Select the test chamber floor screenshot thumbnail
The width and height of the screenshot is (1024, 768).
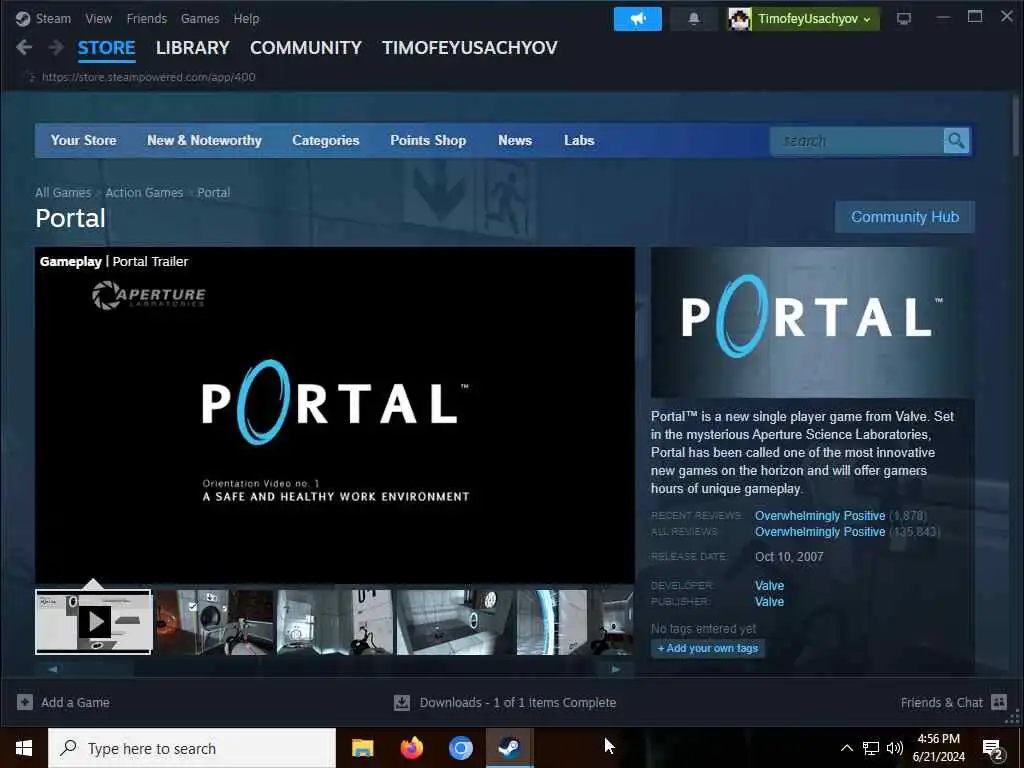(x=455, y=622)
